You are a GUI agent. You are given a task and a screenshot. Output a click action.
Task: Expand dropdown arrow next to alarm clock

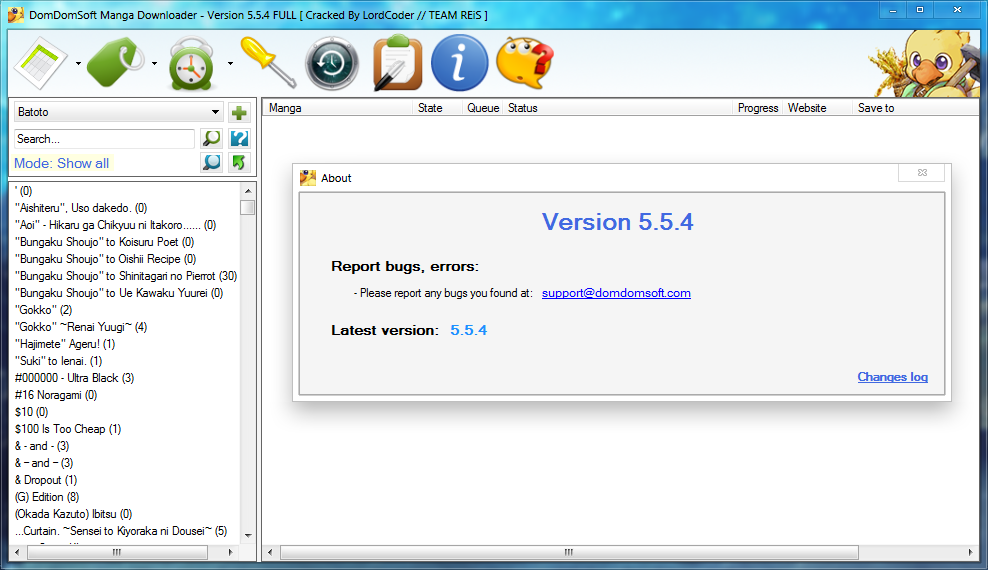pyautogui.click(x=230, y=64)
